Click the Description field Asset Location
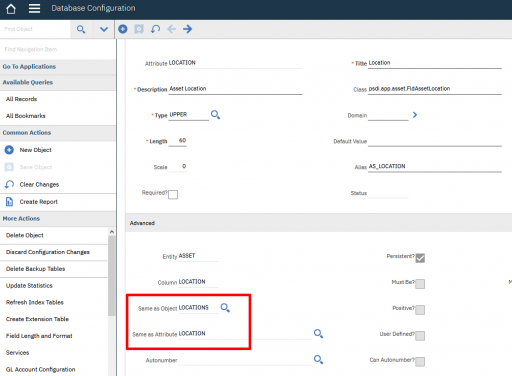The height and width of the screenshot is (376, 512). (235, 89)
